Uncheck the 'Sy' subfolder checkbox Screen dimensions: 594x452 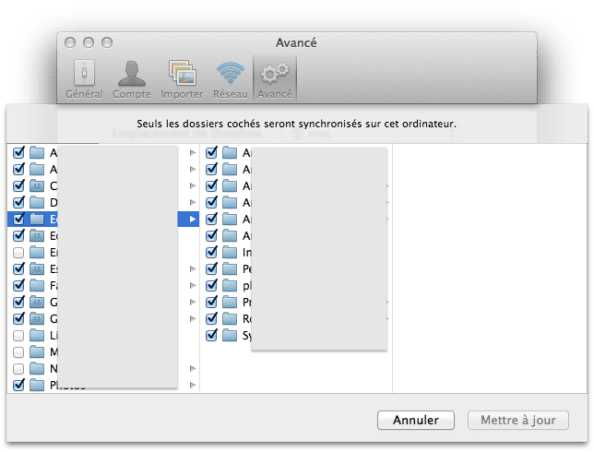pyautogui.click(x=211, y=335)
